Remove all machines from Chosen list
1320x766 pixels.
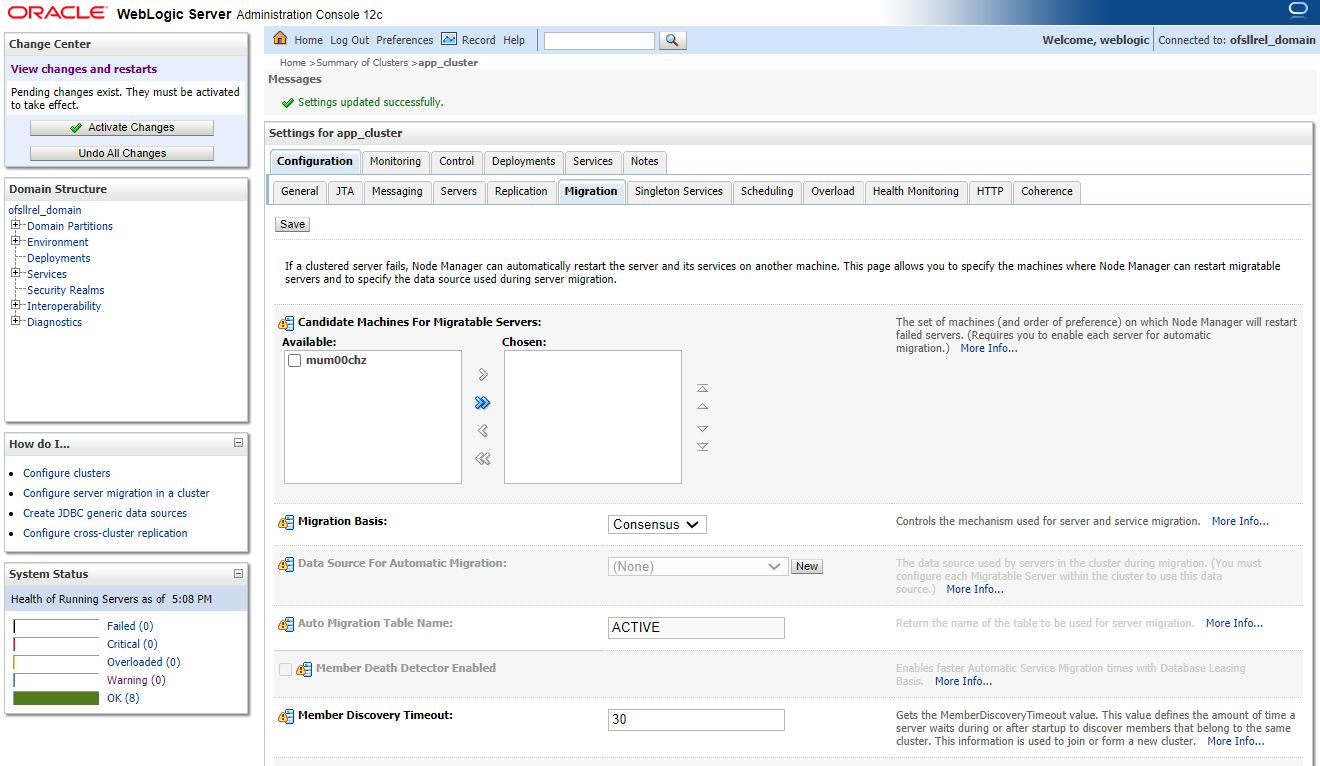(483, 459)
